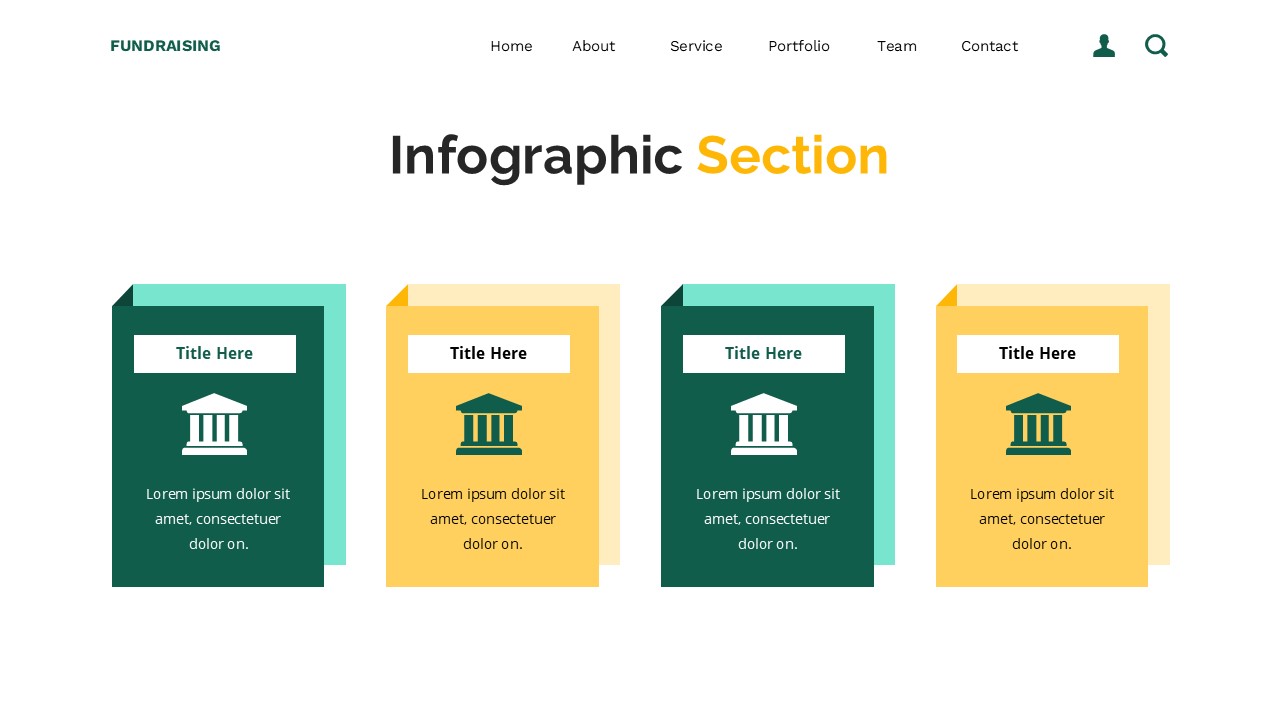
Task: Select the Lorem ipsum text on the first card
Action: tap(218, 519)
